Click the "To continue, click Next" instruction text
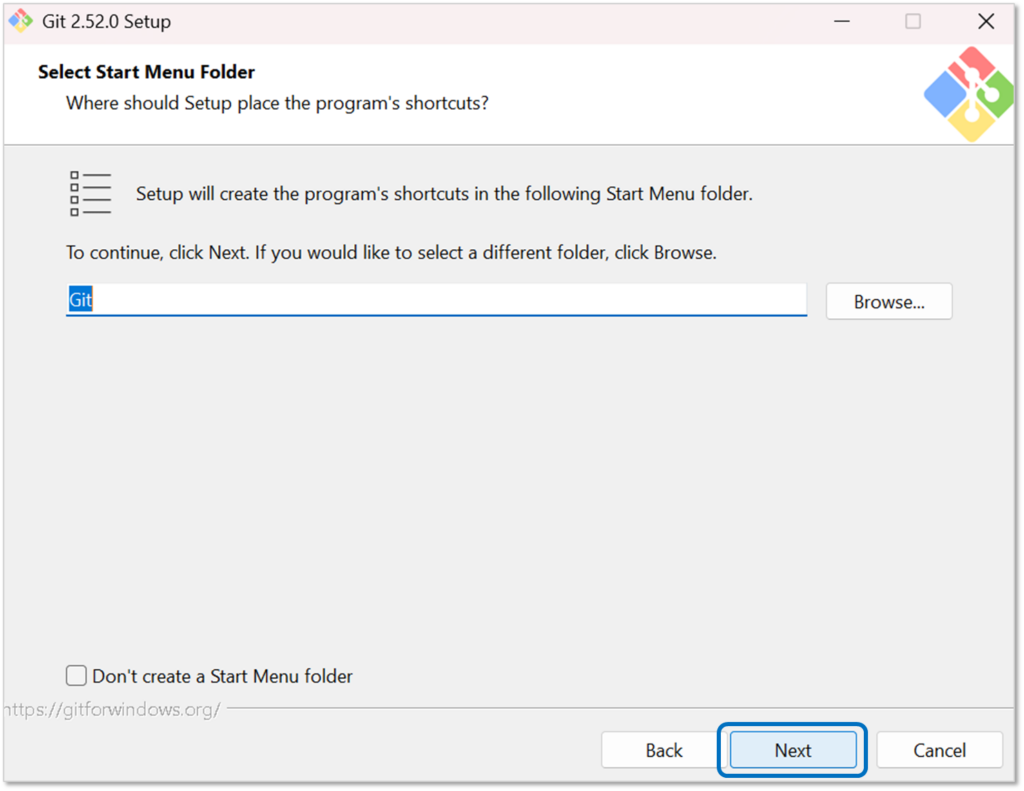 coord(391,252)
